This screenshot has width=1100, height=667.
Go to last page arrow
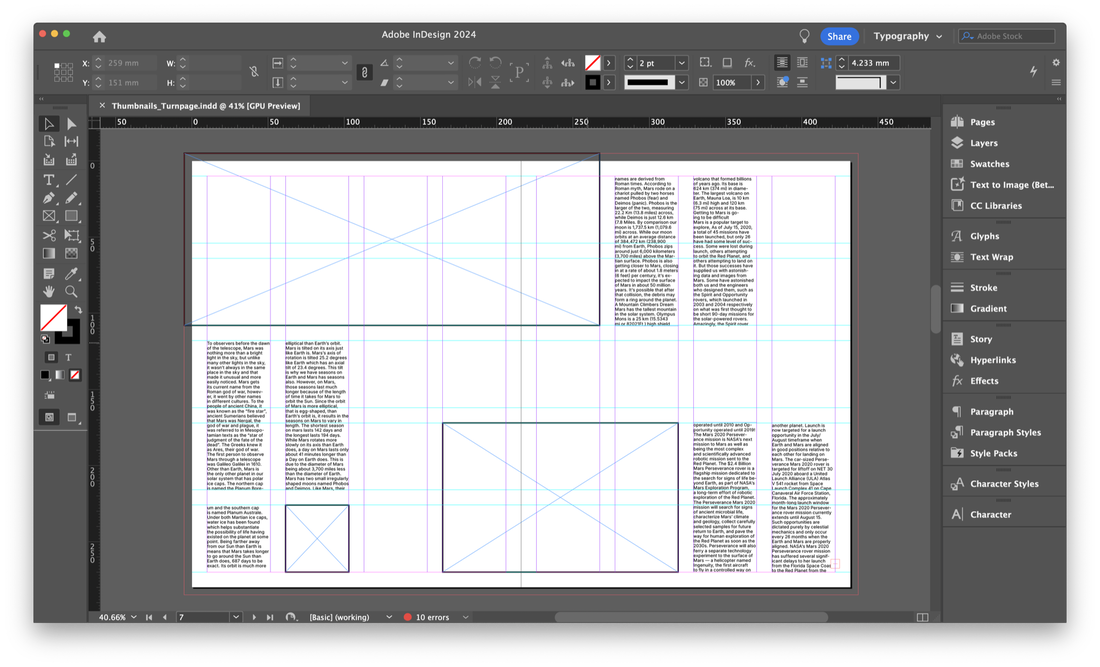click(x=270, y=617)
